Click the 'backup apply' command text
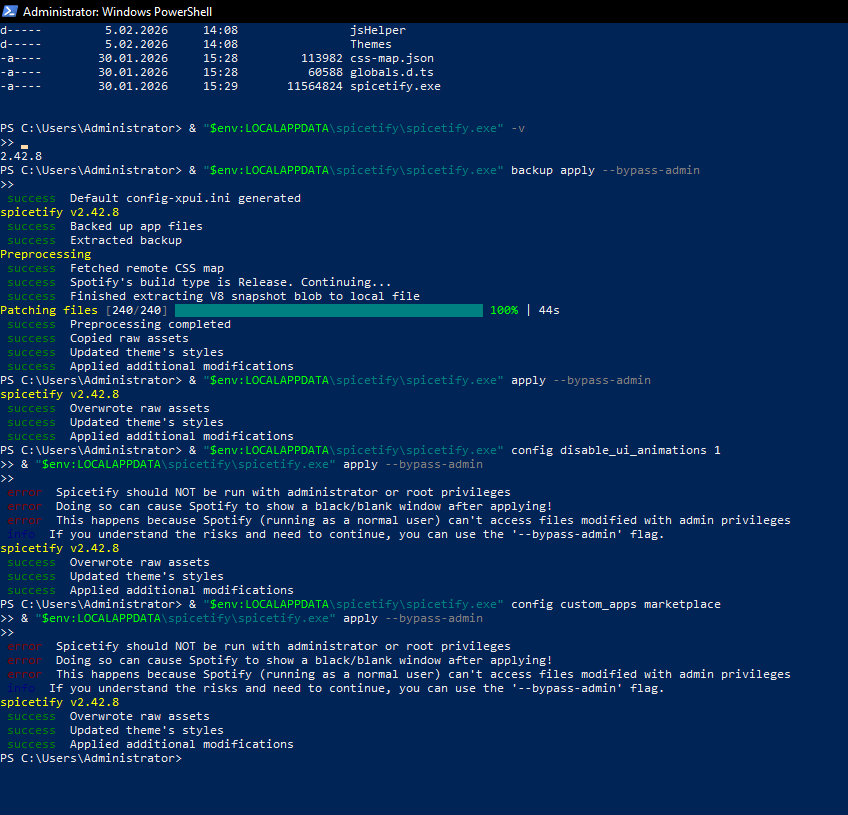The height and width of the screenshot is (815, 848). [553, 170]
